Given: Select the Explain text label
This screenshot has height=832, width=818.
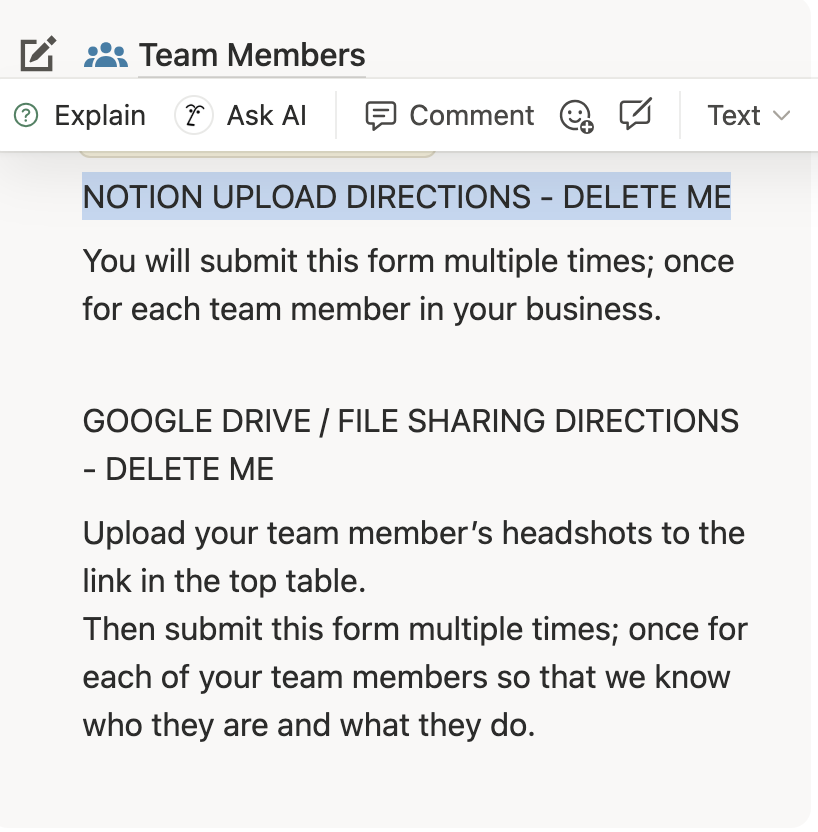Looking at the screenshot, I should click(99, 116).
